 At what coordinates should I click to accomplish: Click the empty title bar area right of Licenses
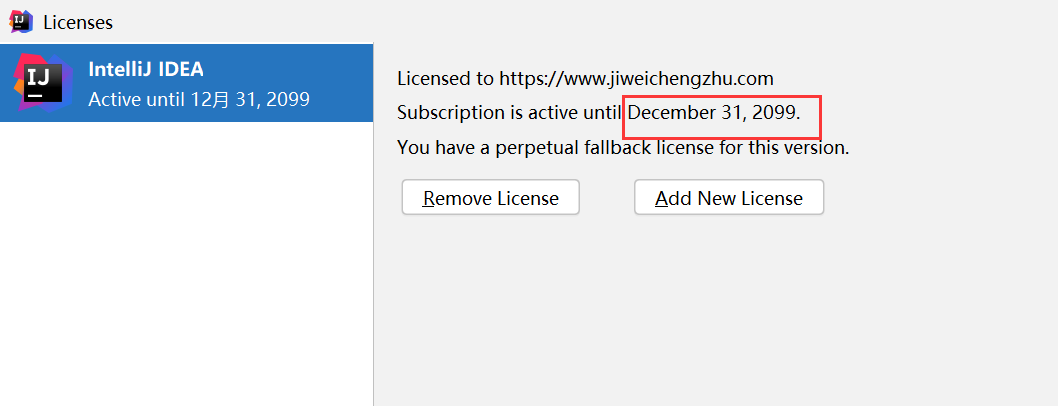click(580, 22)
